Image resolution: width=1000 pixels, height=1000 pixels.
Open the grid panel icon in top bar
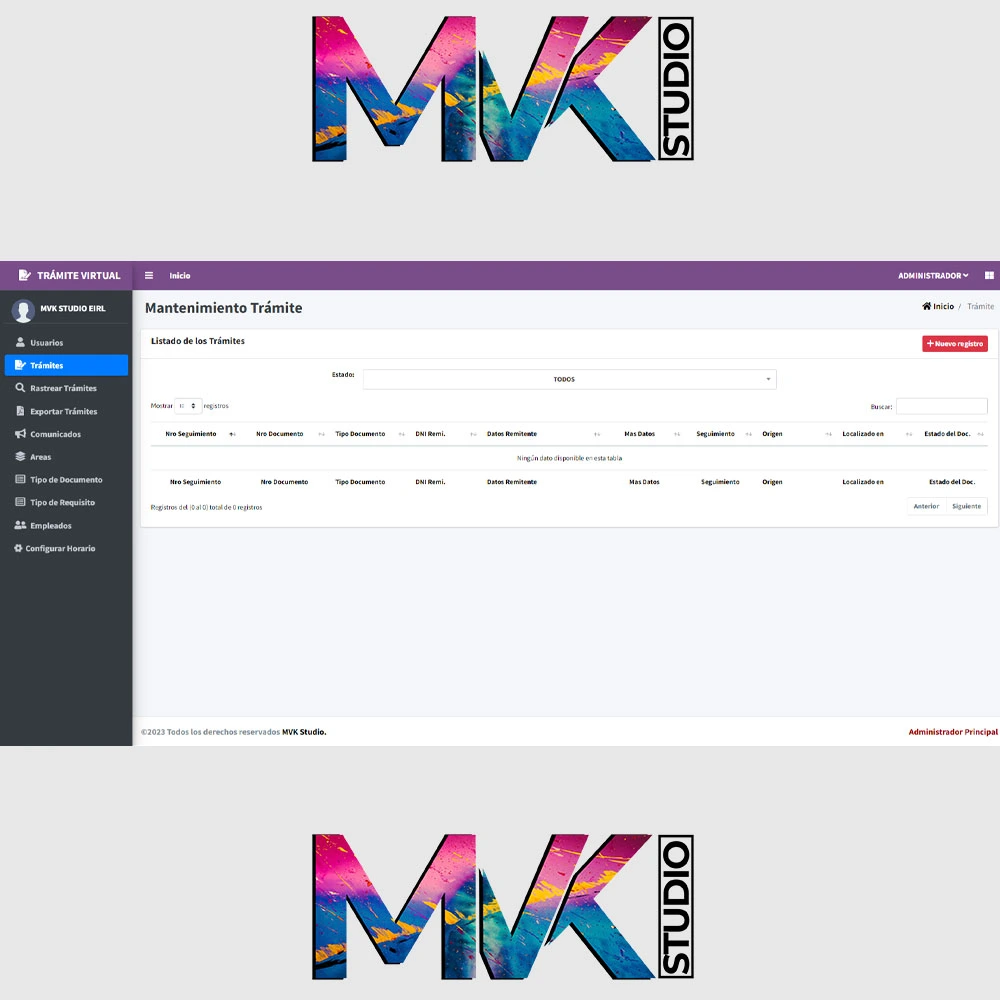pos(989,276)
